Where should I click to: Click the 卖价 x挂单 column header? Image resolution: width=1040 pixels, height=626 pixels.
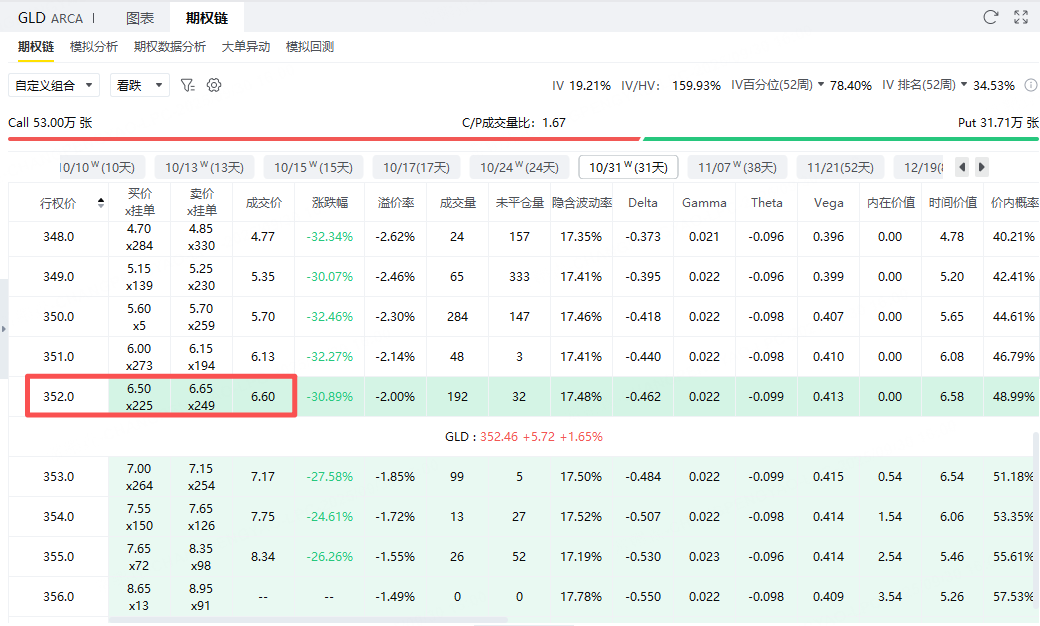pyautogui.click(x=202, y=202)
